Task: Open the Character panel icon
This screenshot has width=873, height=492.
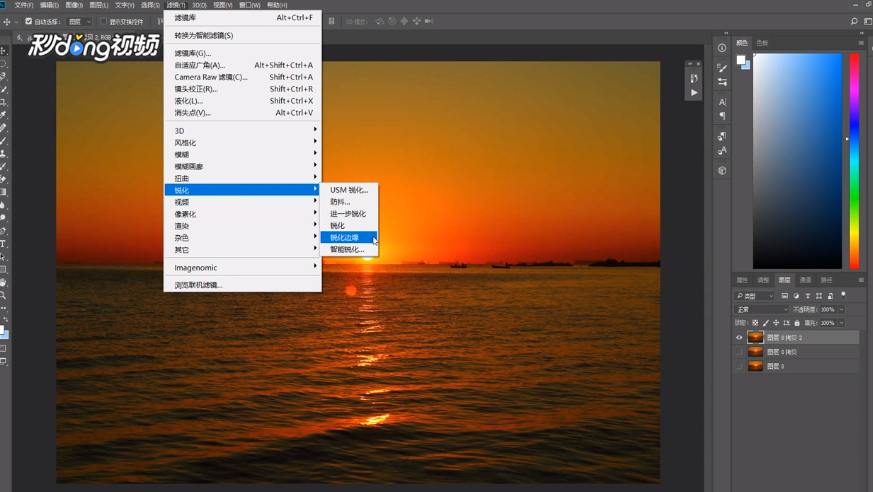Action: (722, 102)
